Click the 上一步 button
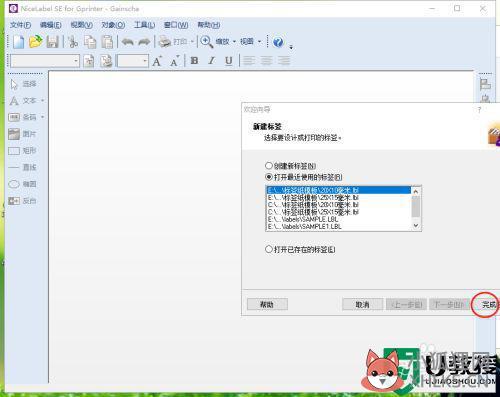The width and height of the screenshot is (500, 397). coord(406,304)
